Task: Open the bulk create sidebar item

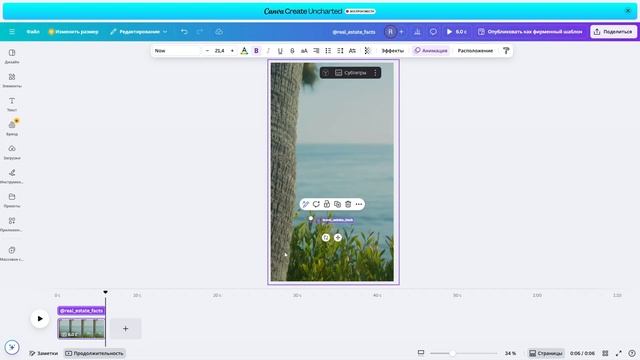Action: [x=12, y=253]
